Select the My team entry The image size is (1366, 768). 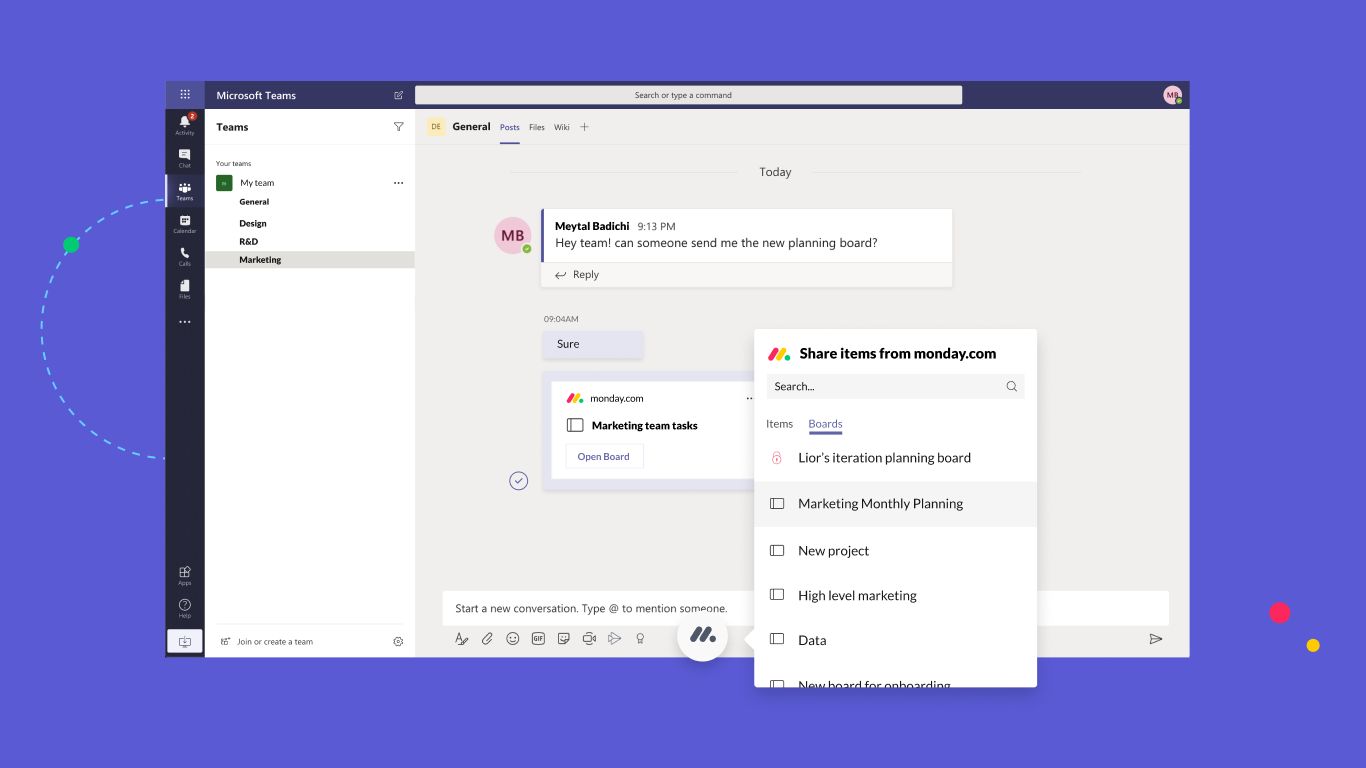click(x=257, y=183)
